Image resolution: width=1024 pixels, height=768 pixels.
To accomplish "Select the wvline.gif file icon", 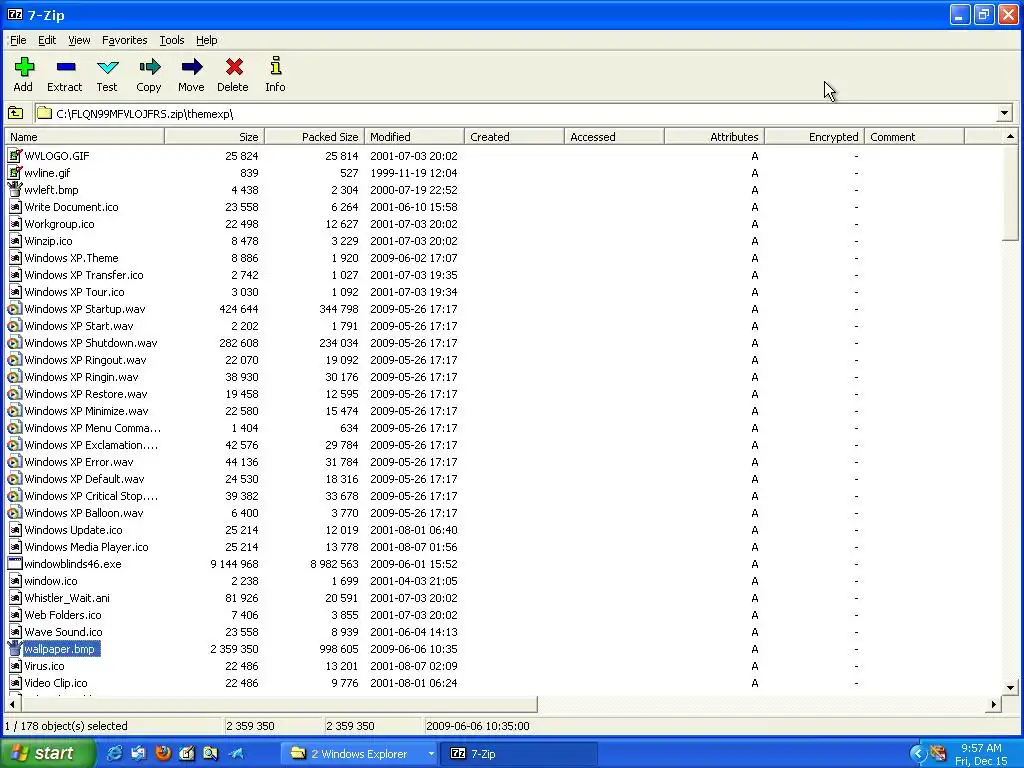I will [x=14, y=172].
